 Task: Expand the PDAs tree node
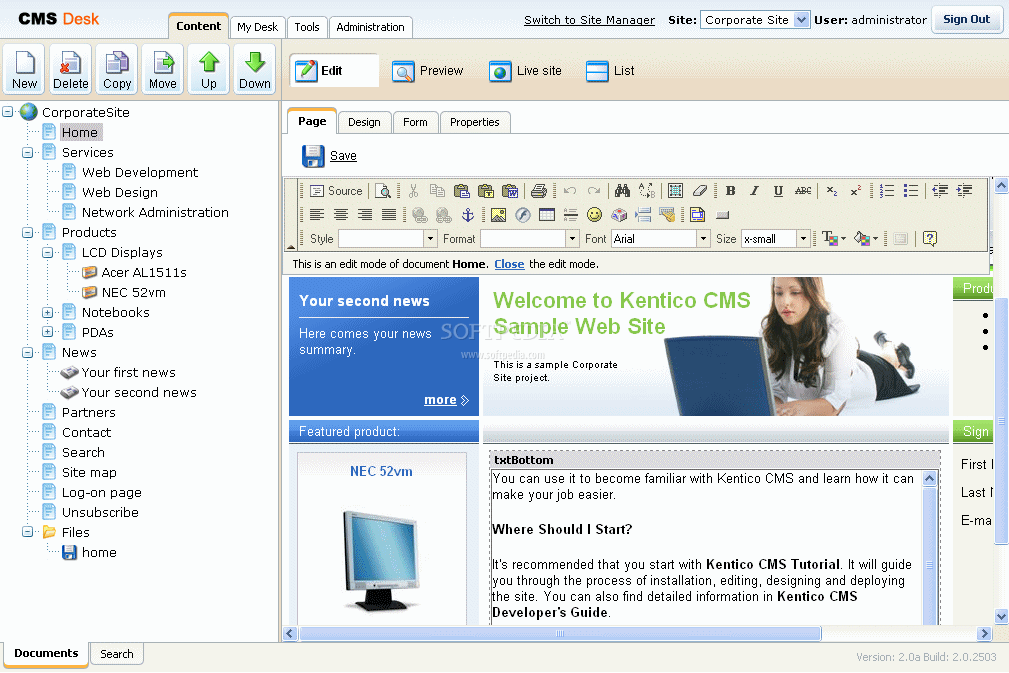point(48,333)
